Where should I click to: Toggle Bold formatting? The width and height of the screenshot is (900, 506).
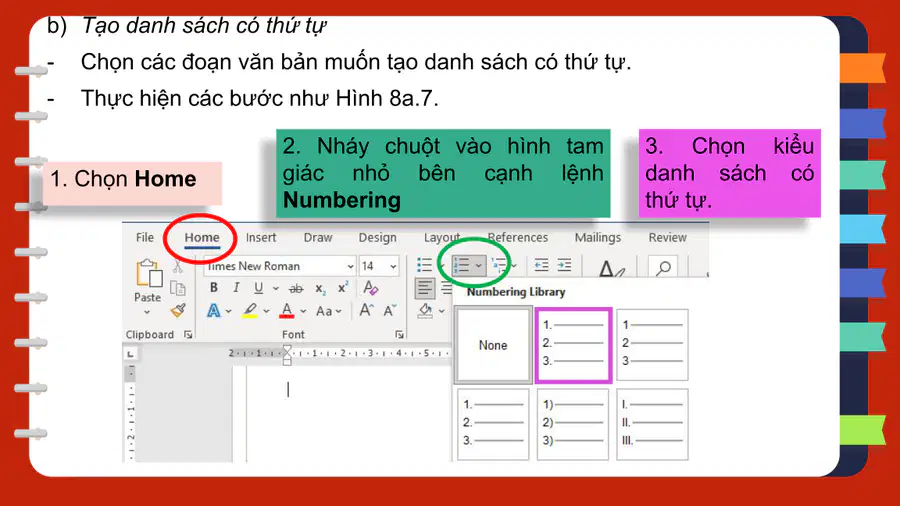tap(214, 287)
